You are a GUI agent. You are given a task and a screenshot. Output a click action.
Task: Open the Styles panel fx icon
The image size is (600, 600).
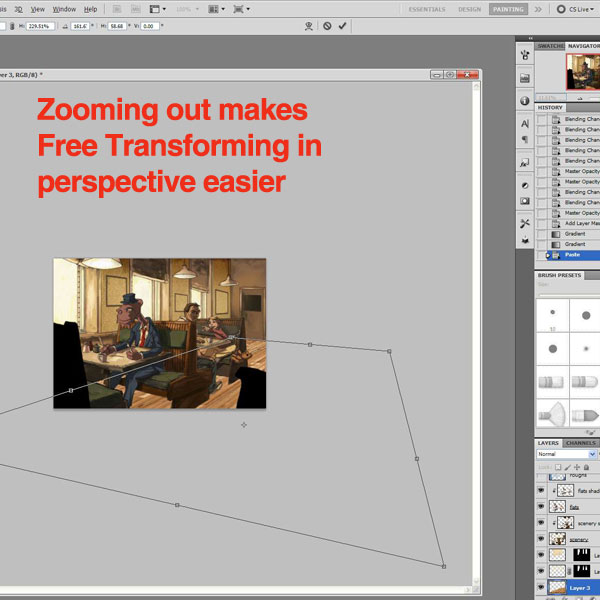(525, 163)
